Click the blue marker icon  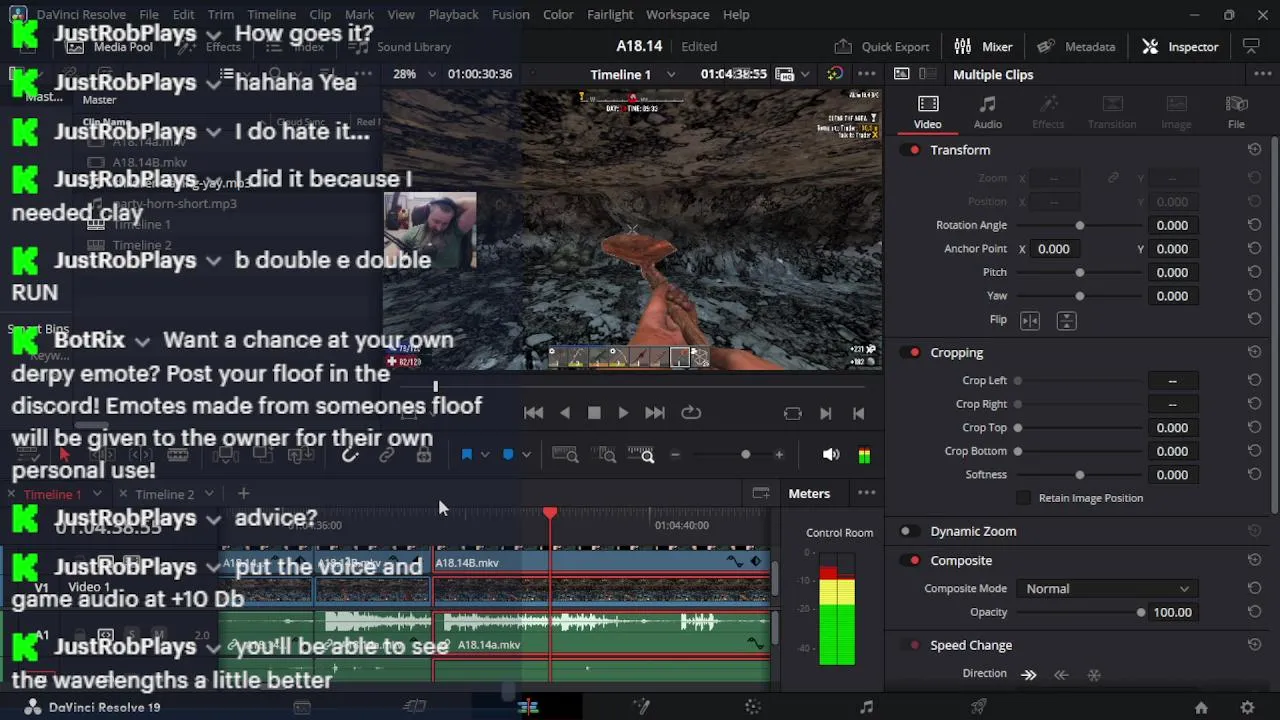point(508,455)
